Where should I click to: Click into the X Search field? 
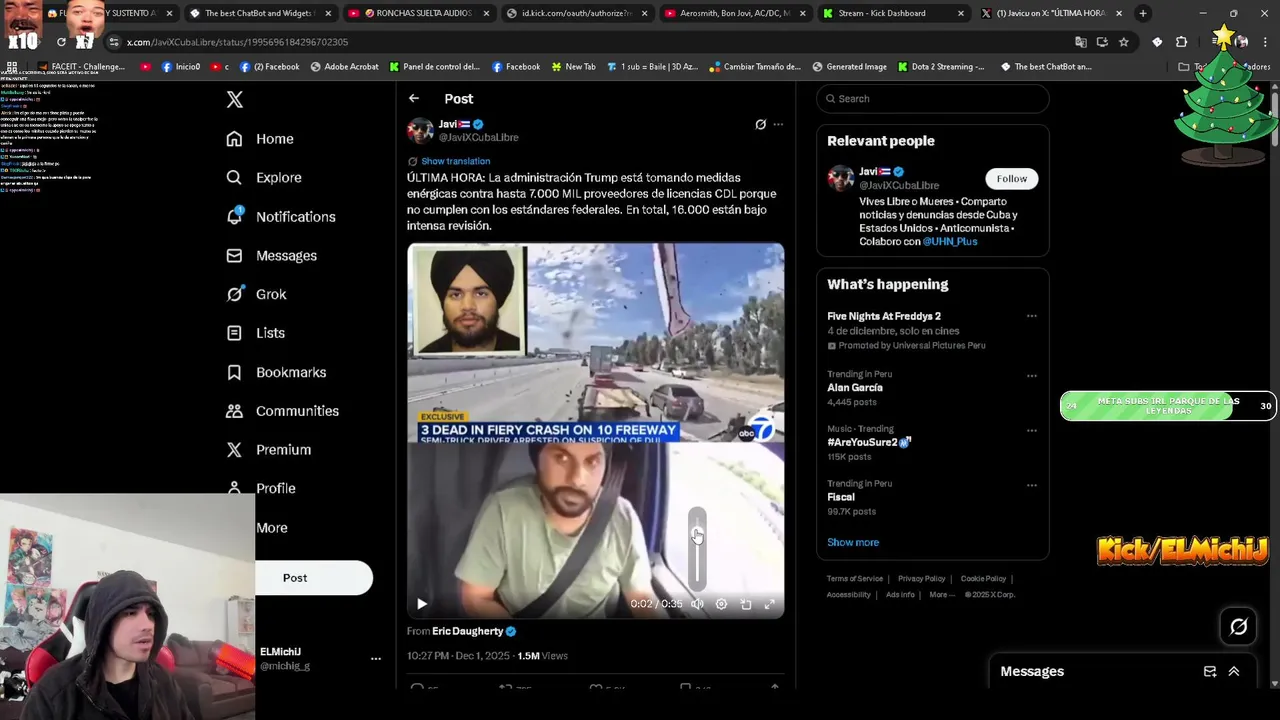[x=933, y=99]
